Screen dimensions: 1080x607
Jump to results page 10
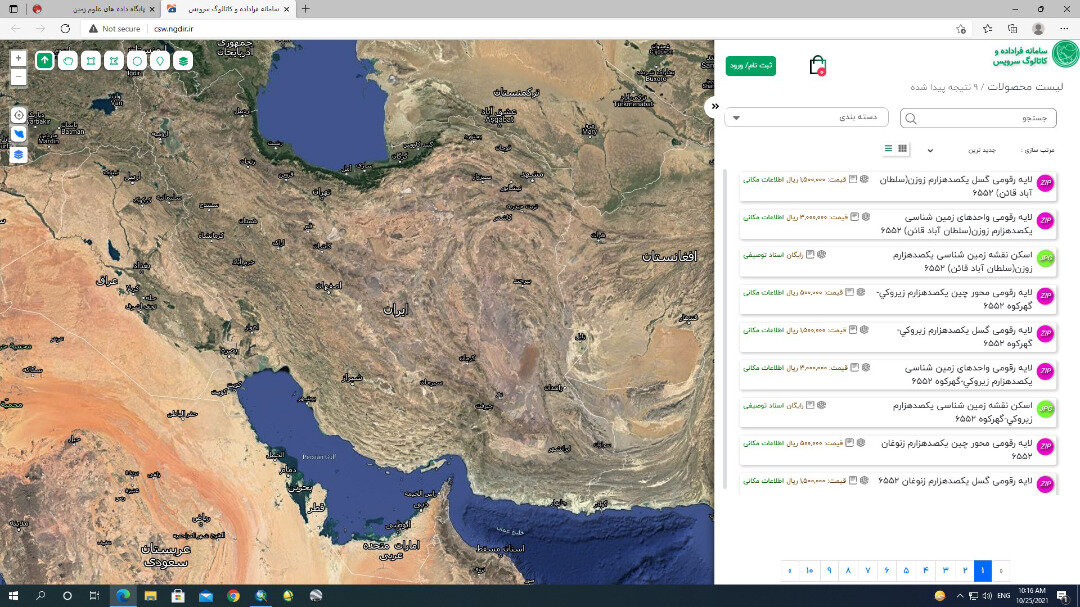809,571
